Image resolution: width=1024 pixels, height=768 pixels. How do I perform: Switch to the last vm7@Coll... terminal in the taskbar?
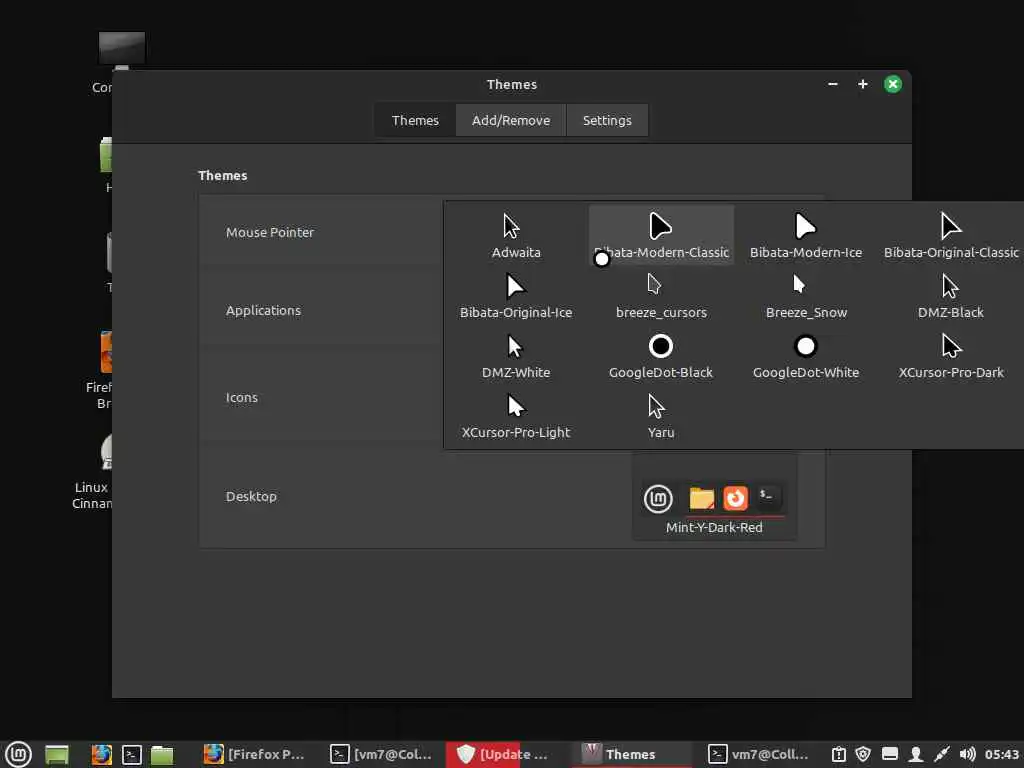[x=759, y=755]
